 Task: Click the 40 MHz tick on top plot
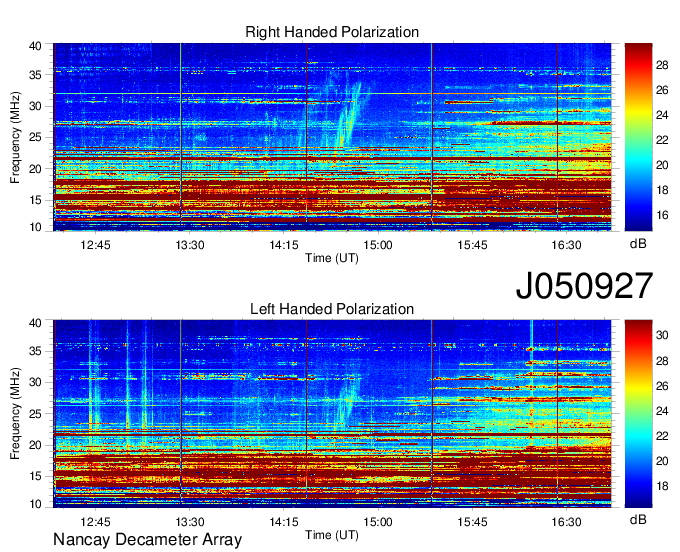[35, 46]
